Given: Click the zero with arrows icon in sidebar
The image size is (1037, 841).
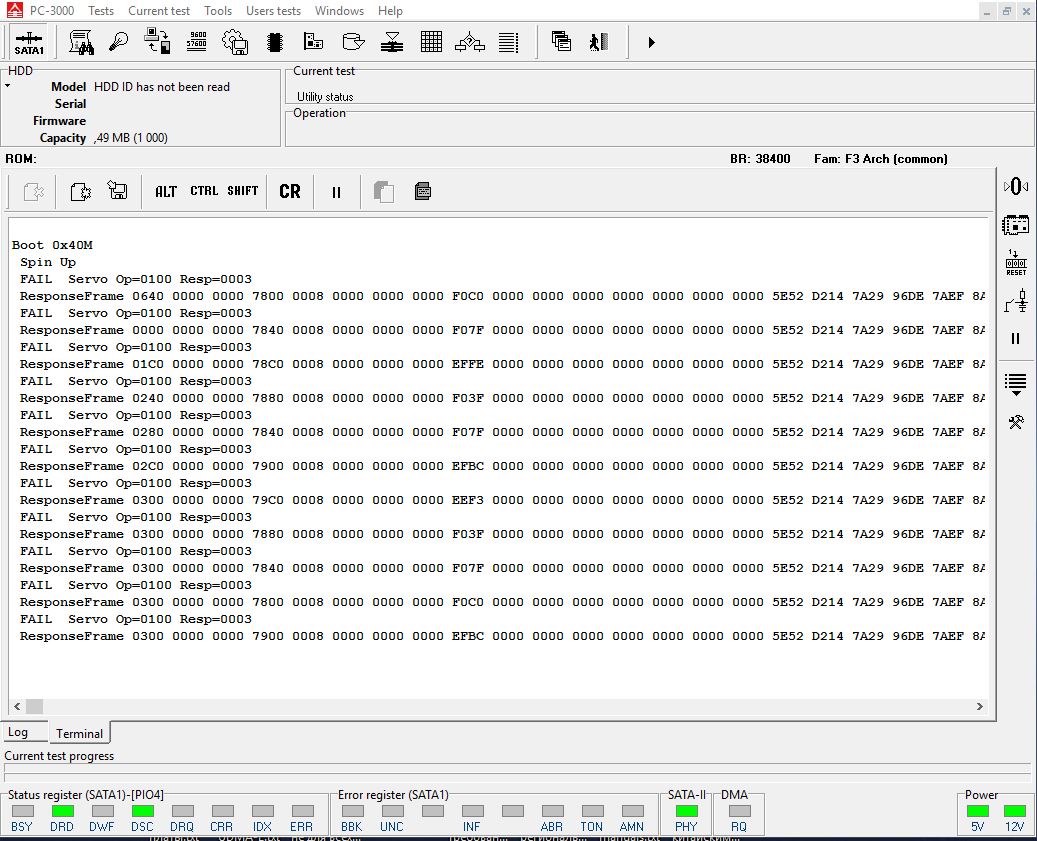Looking at the screenshot, I should coord(1016,186).
